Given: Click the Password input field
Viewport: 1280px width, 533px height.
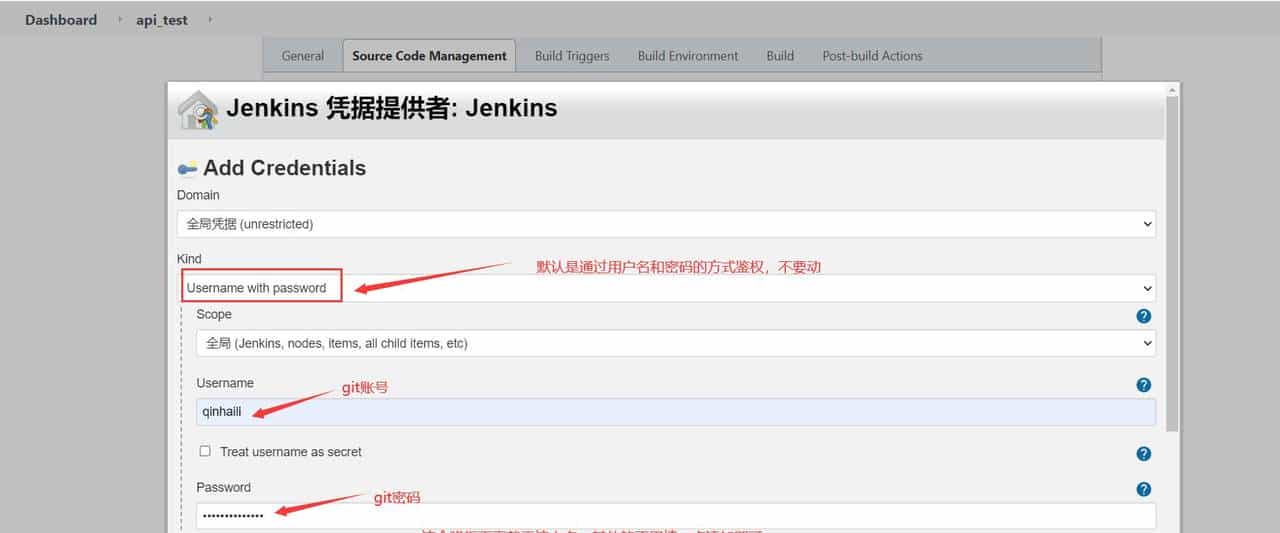Looking at the screenshot, I should [676, 515].
